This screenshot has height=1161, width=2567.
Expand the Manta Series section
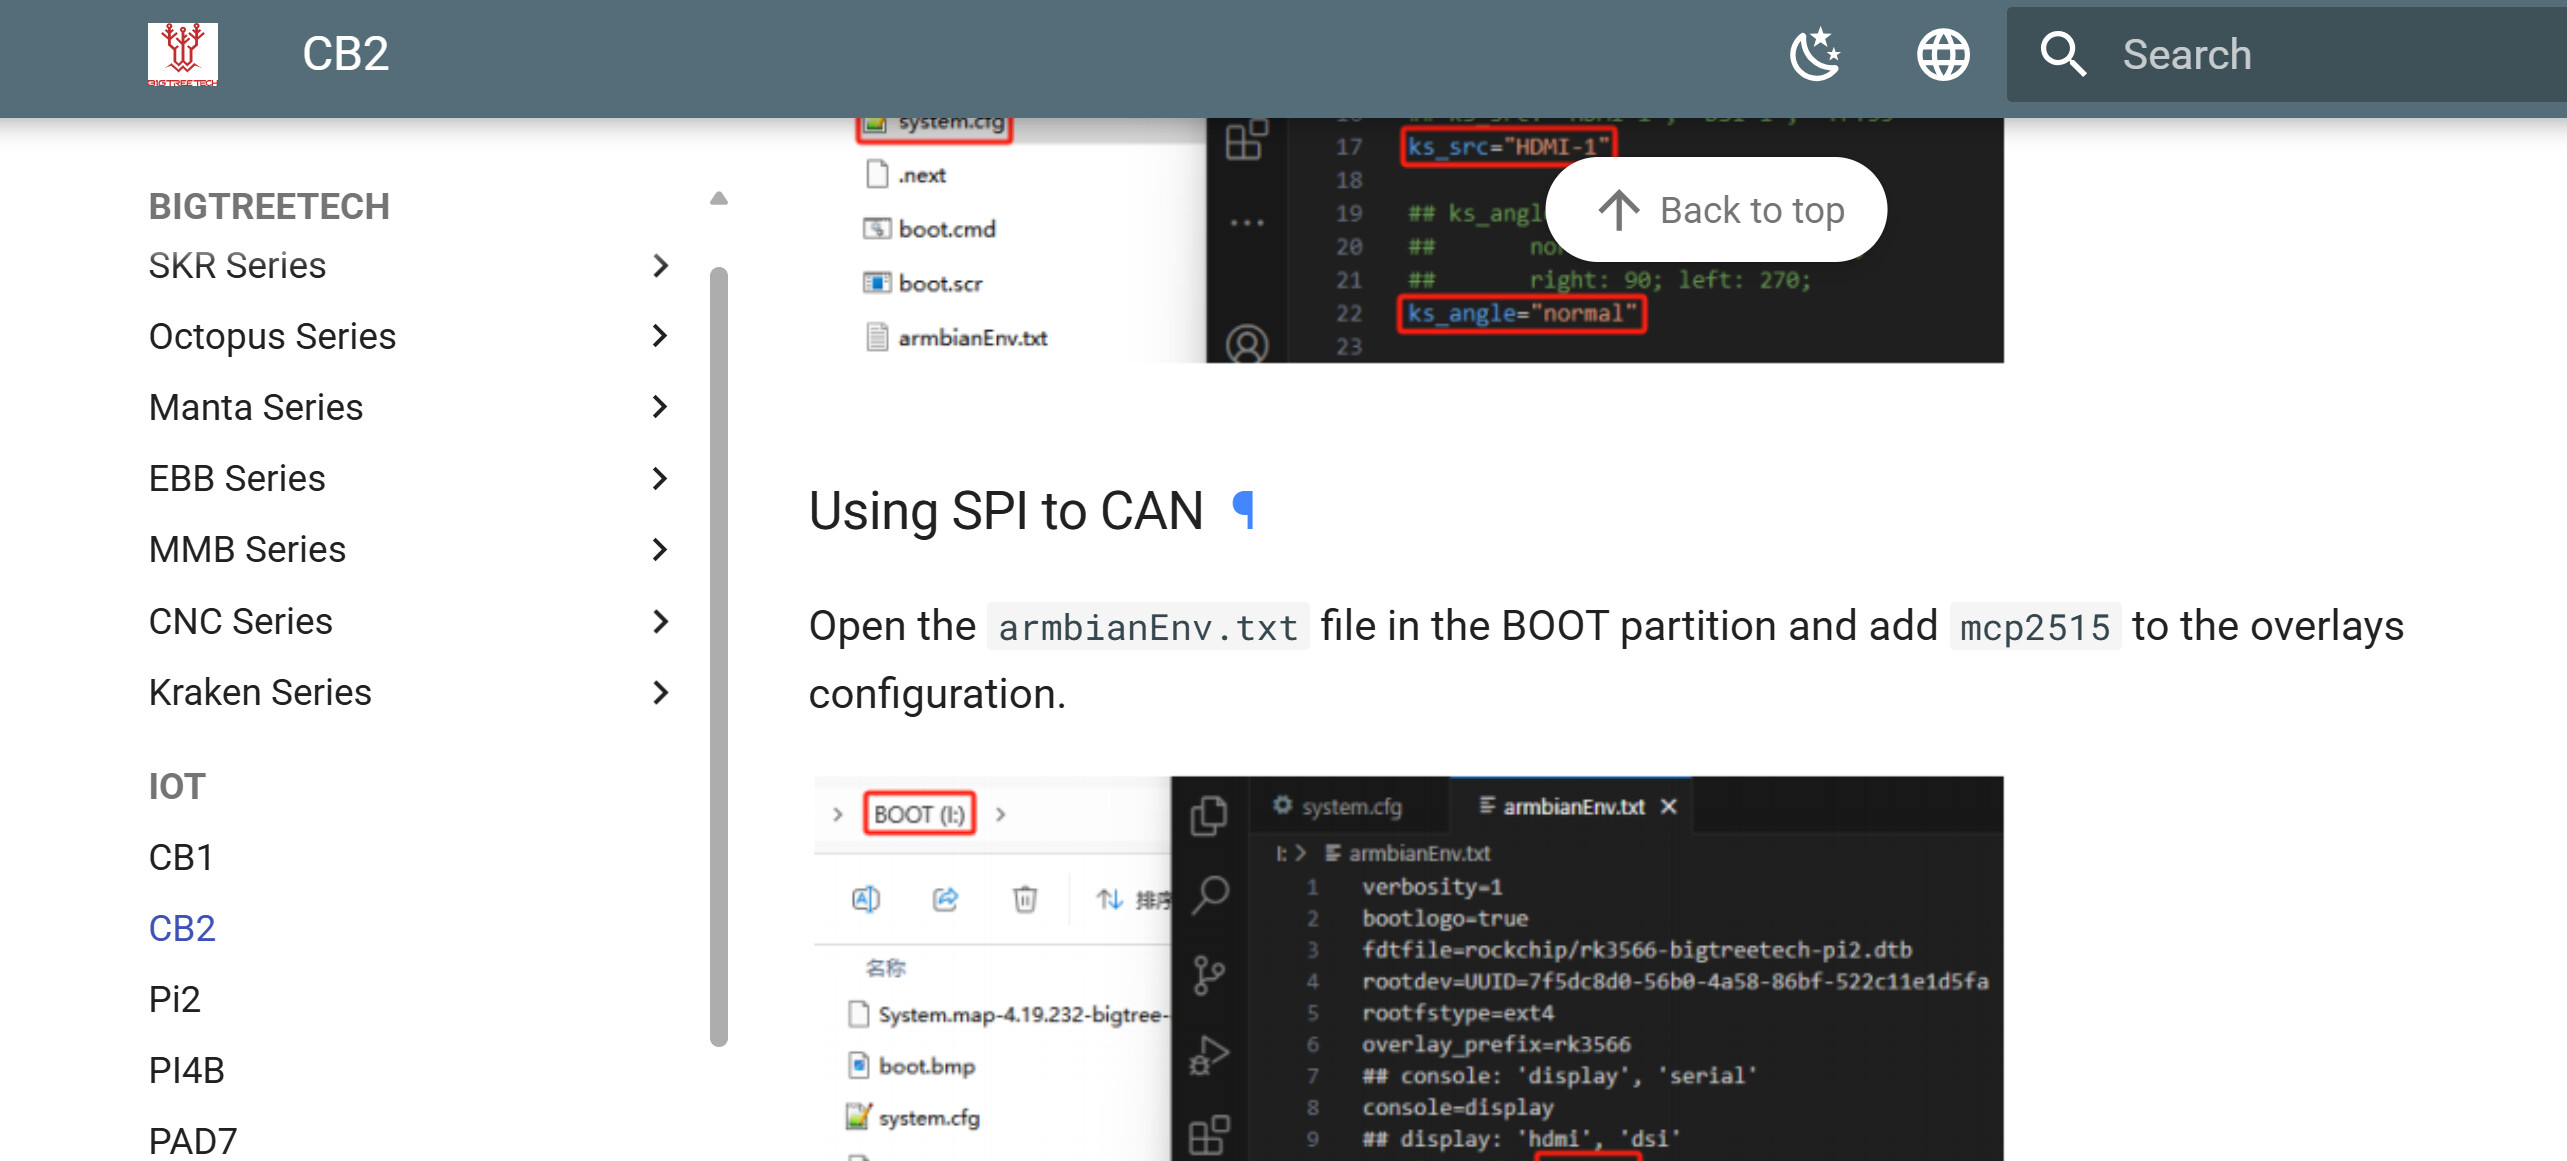click(x=659, y=407)
